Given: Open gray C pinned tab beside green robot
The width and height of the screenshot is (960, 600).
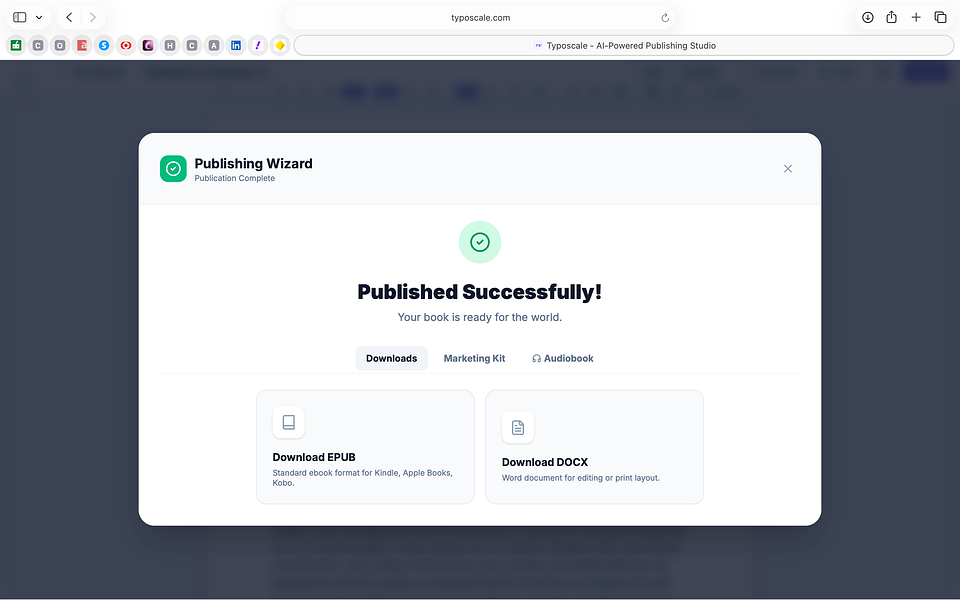Looking at the screenshot, I should click(x=38, y=45).
